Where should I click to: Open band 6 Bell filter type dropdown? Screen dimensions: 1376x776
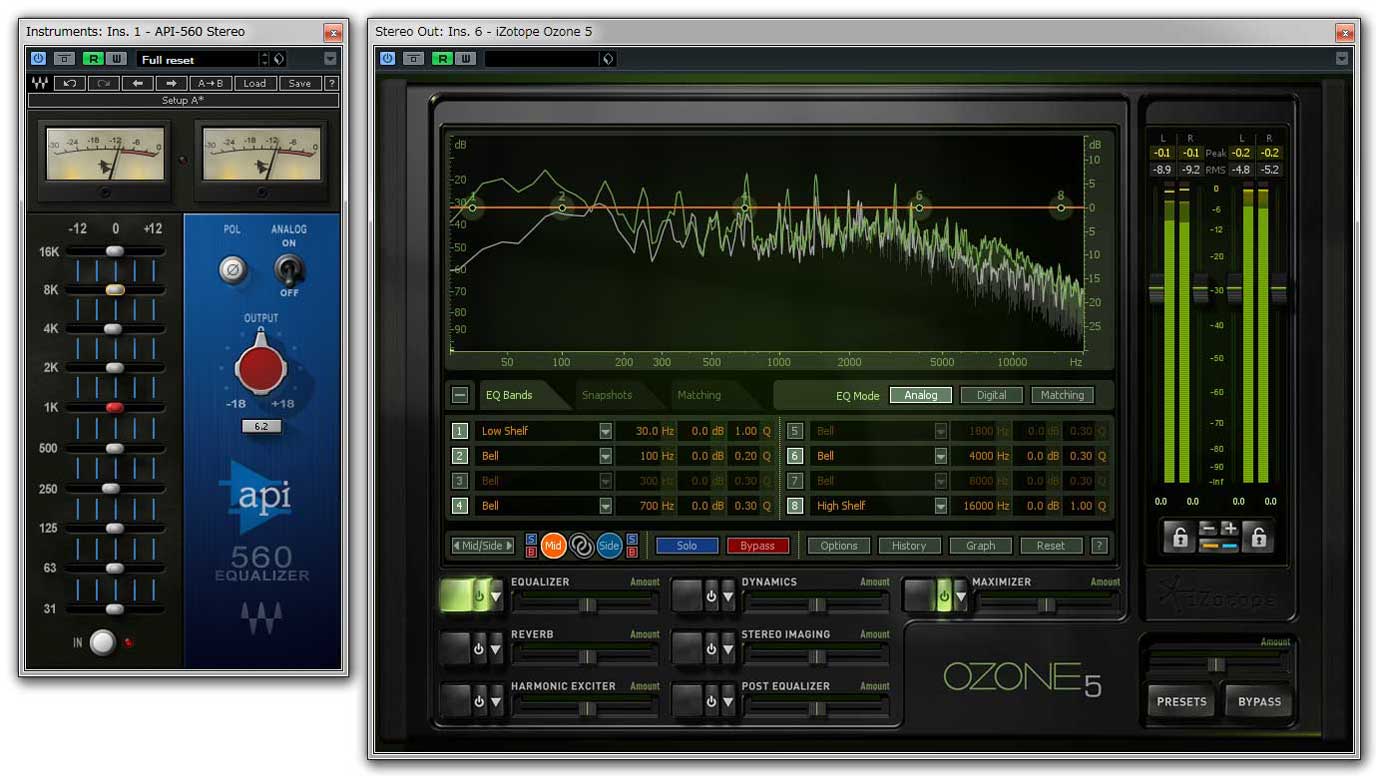[x=941, y=456]
